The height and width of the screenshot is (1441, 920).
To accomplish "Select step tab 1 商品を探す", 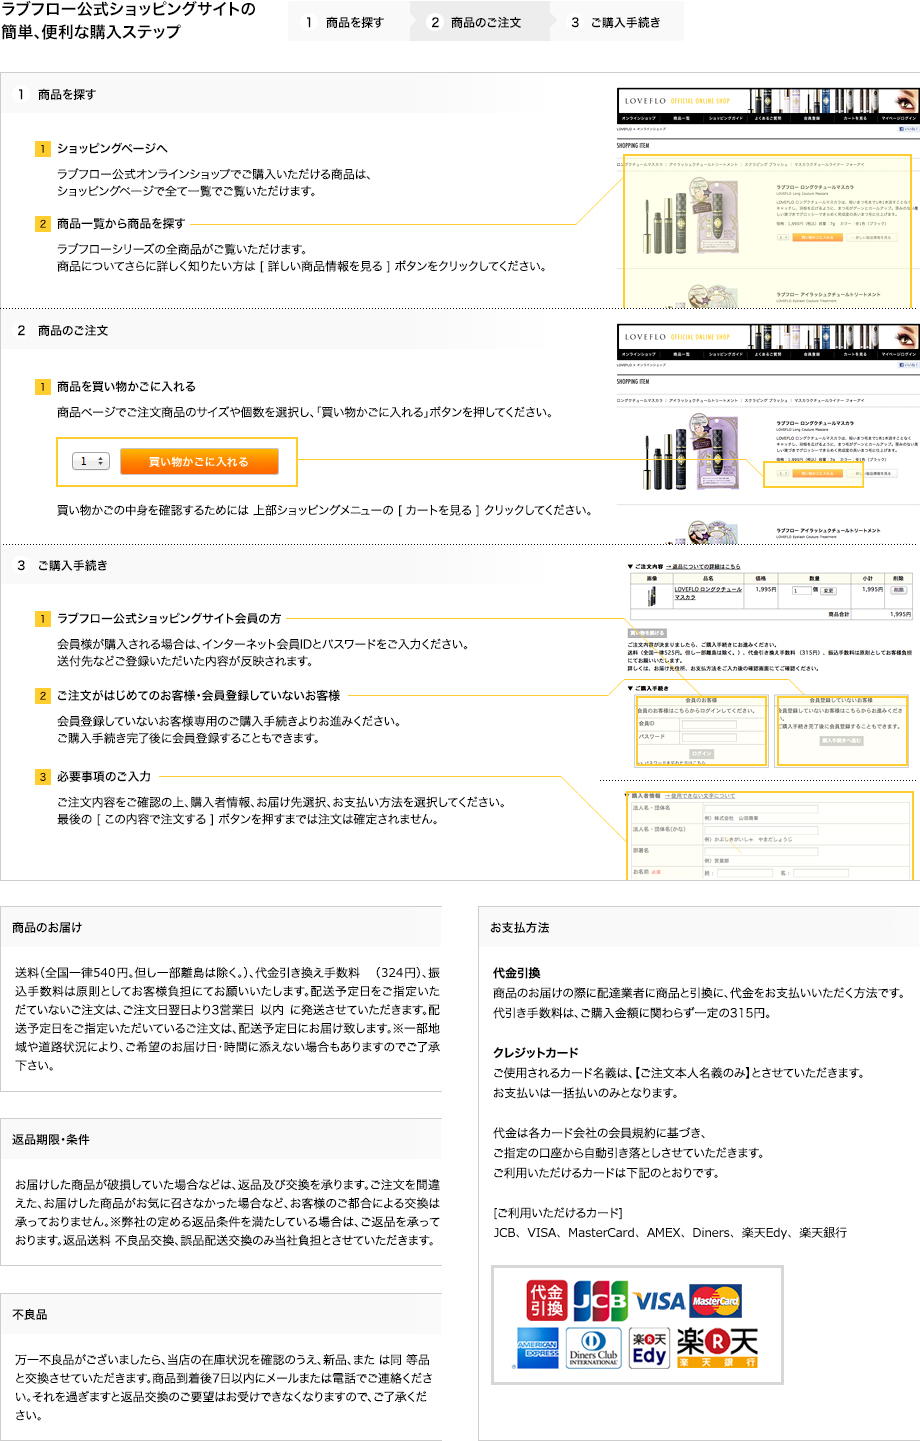I will pyautogui.click(x=350, y=22).
